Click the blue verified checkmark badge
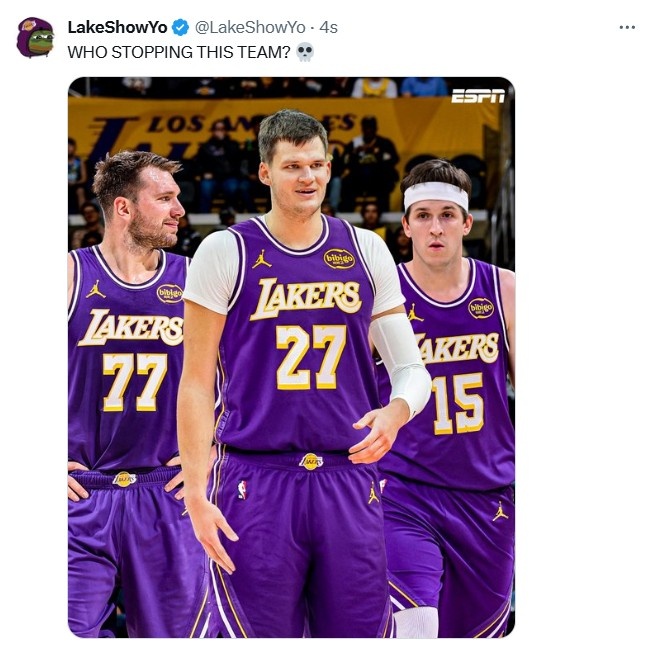The height and width of the screenshot is (646, 650). point(180,27)
